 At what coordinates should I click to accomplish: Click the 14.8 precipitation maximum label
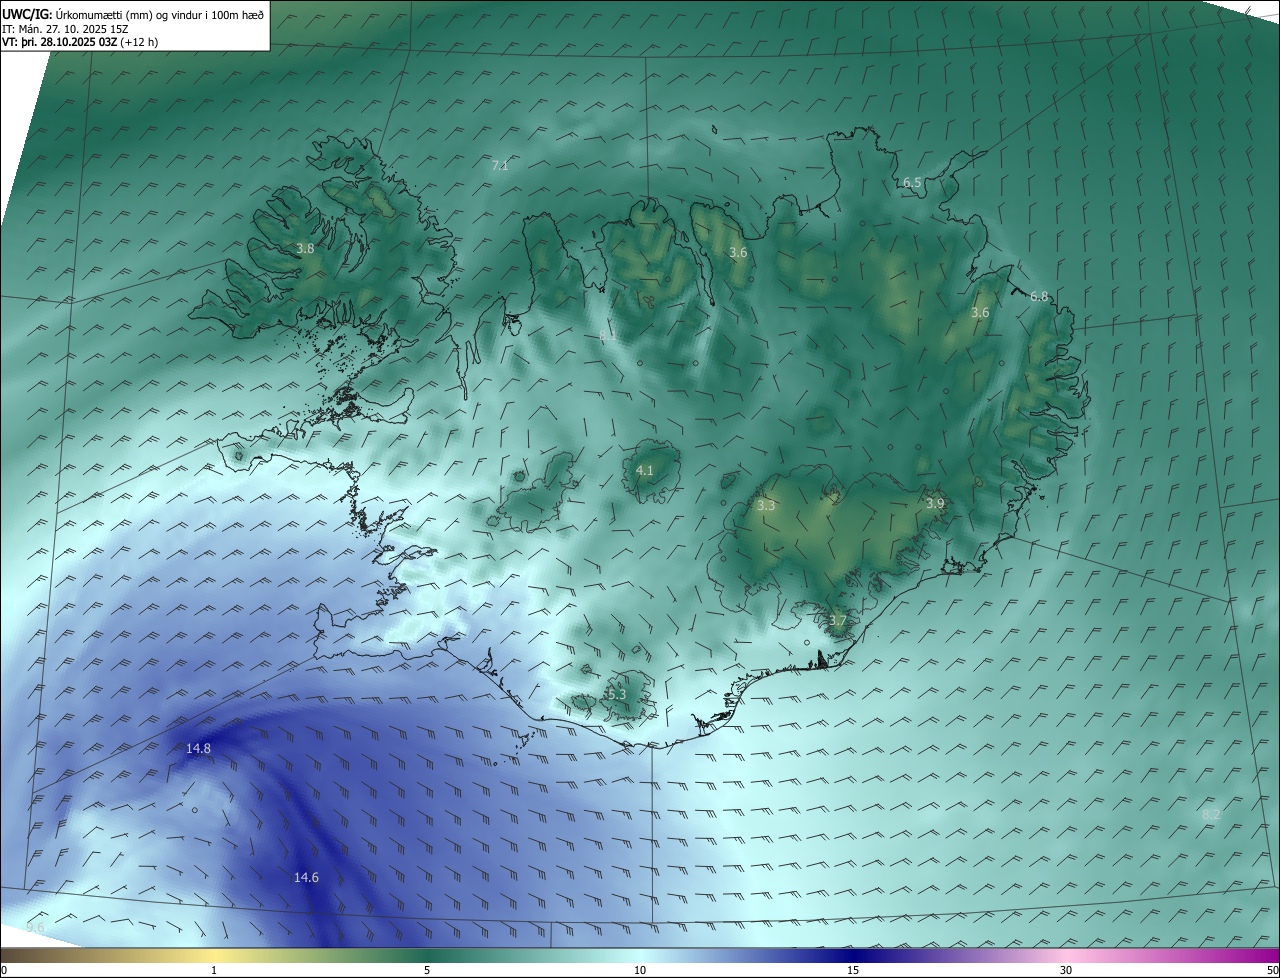198,748
